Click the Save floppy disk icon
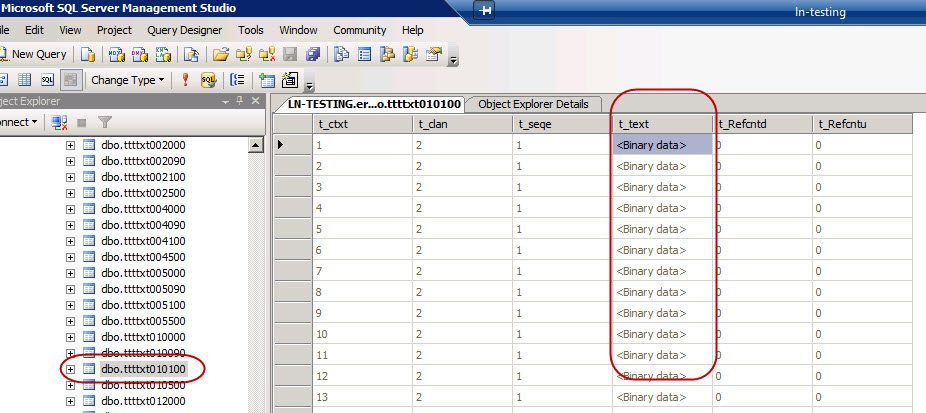 coord(290,55)
